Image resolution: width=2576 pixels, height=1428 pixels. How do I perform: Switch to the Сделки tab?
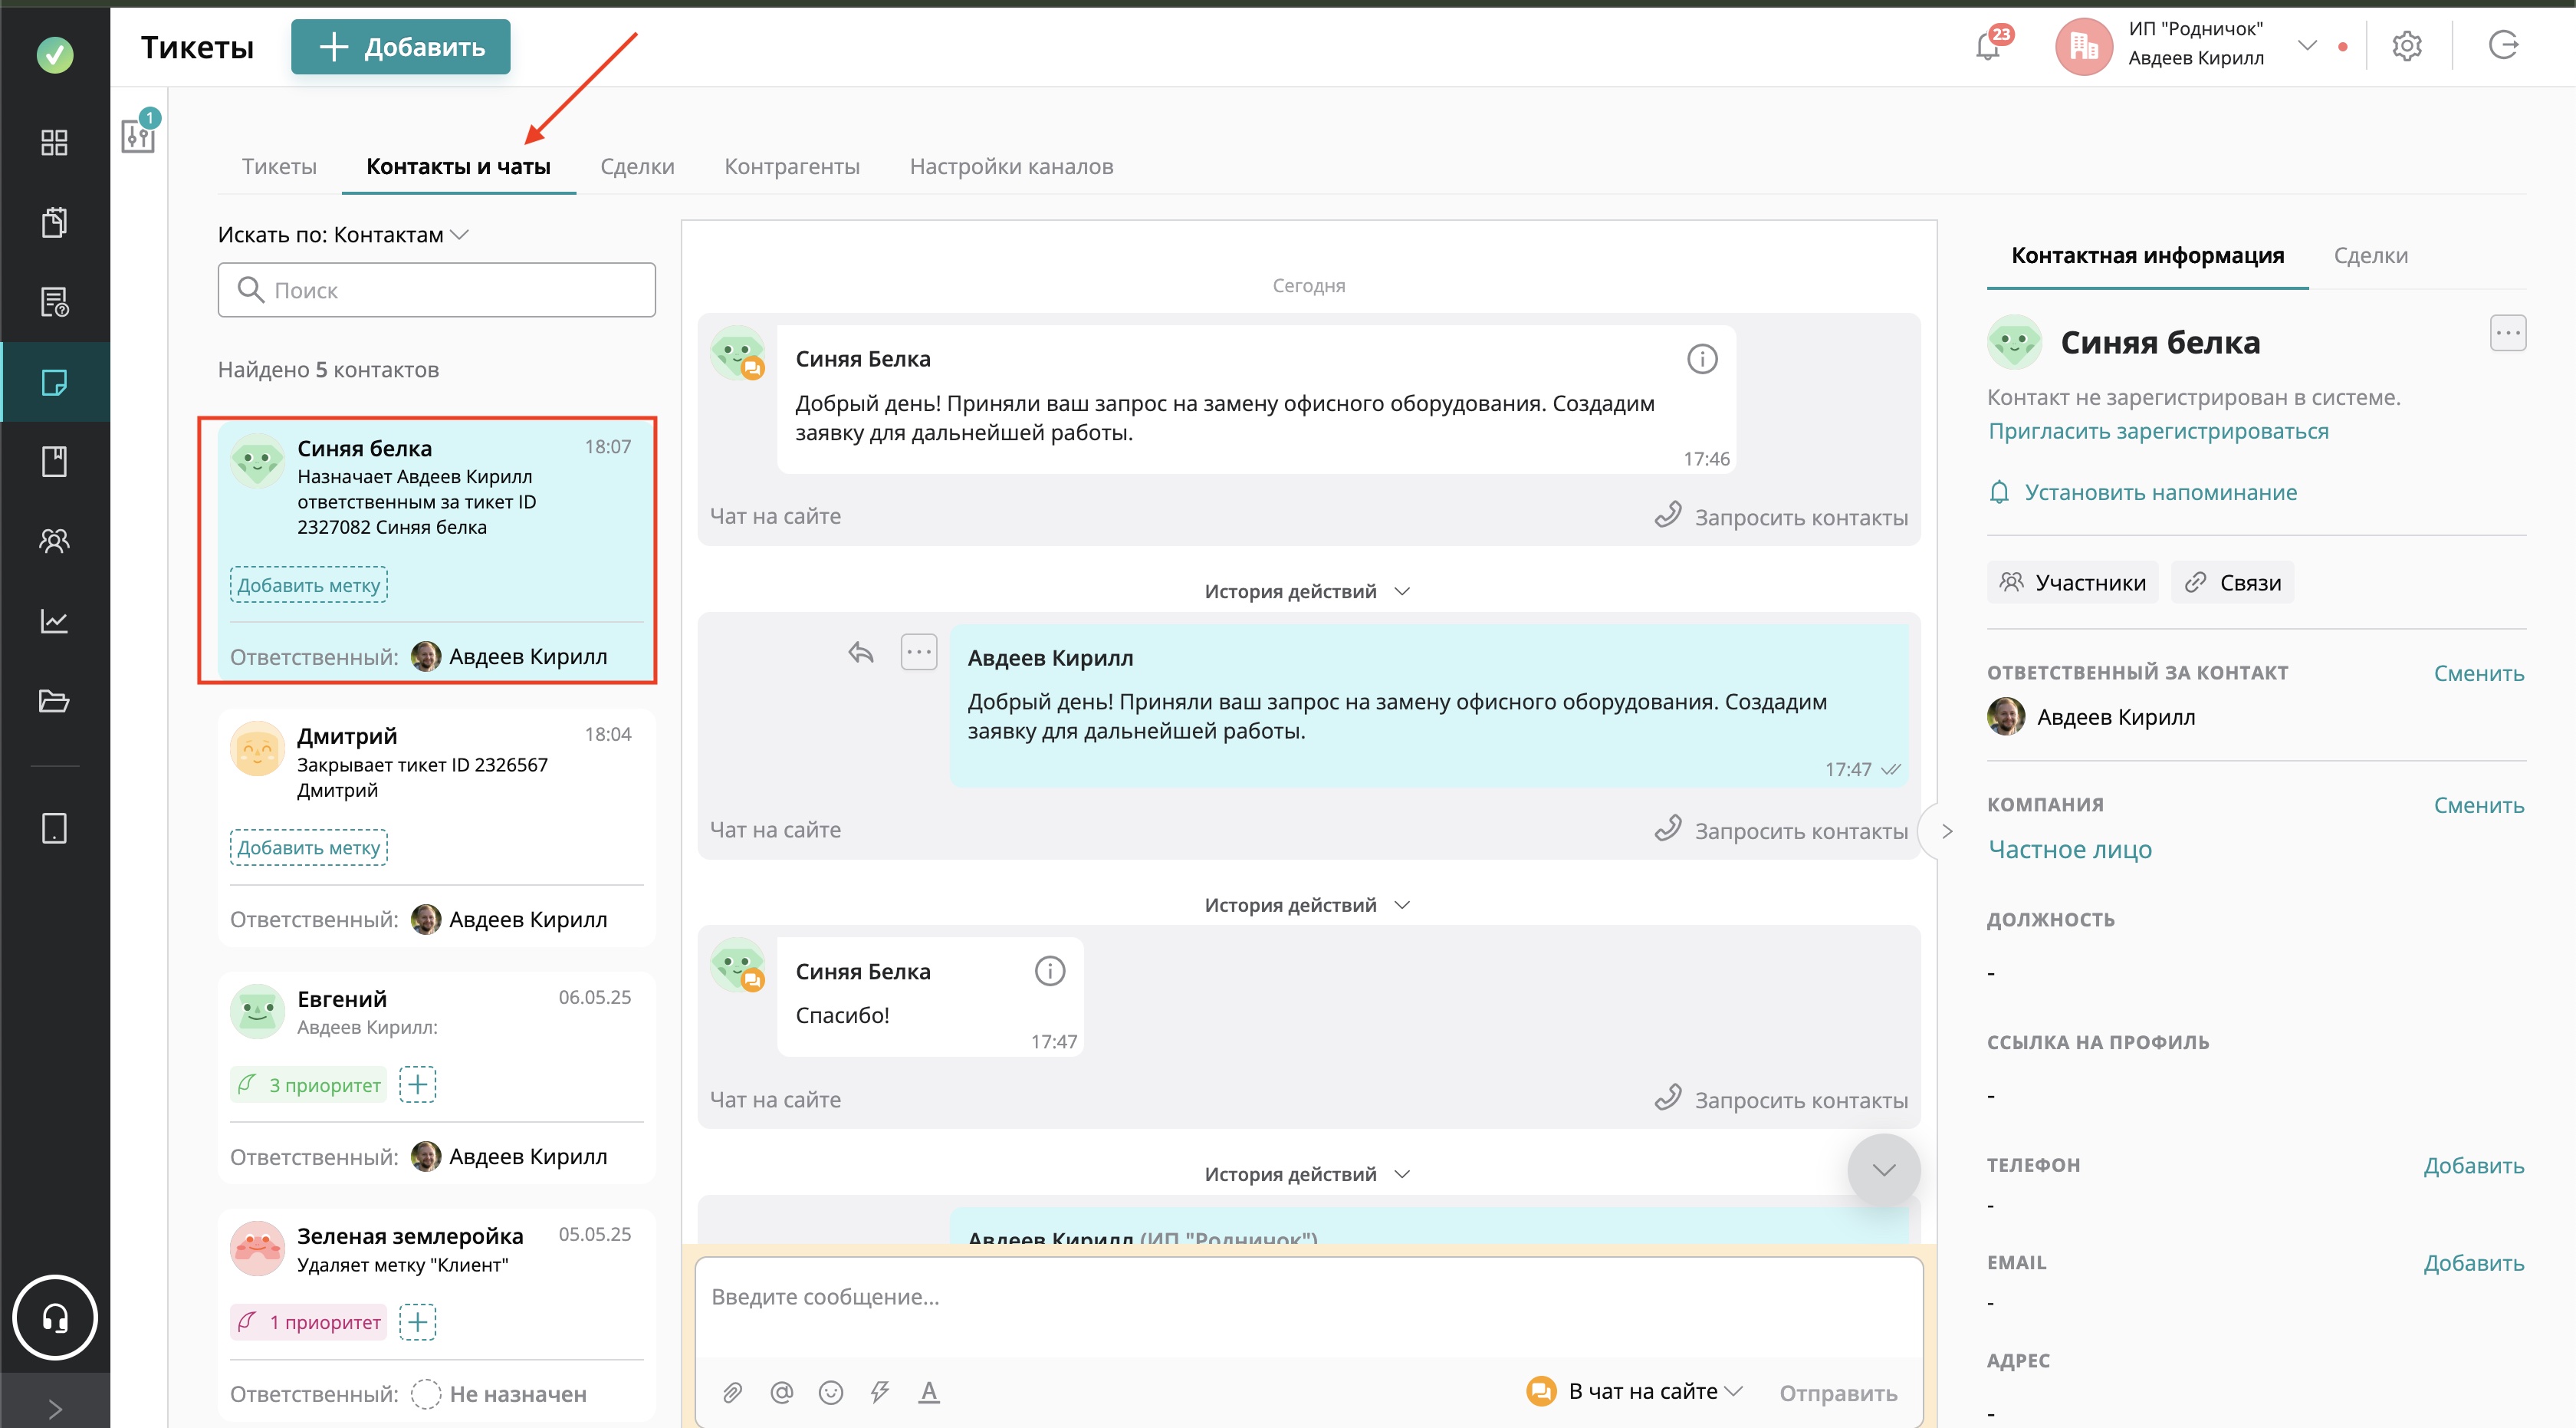click(637, 166)
